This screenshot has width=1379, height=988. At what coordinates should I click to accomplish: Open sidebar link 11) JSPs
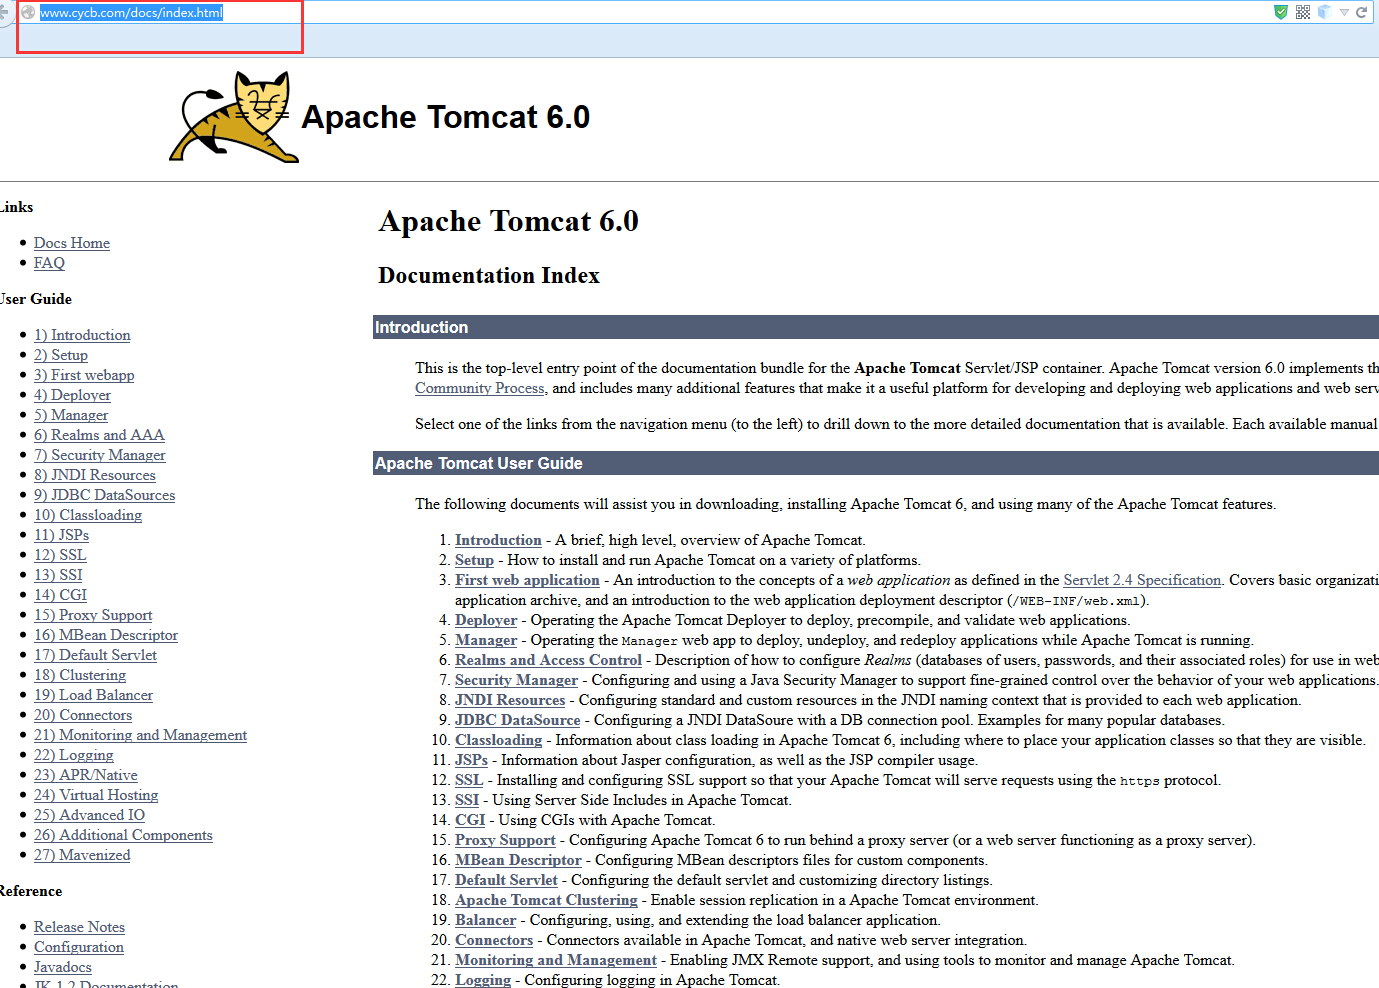coord(61,535)
